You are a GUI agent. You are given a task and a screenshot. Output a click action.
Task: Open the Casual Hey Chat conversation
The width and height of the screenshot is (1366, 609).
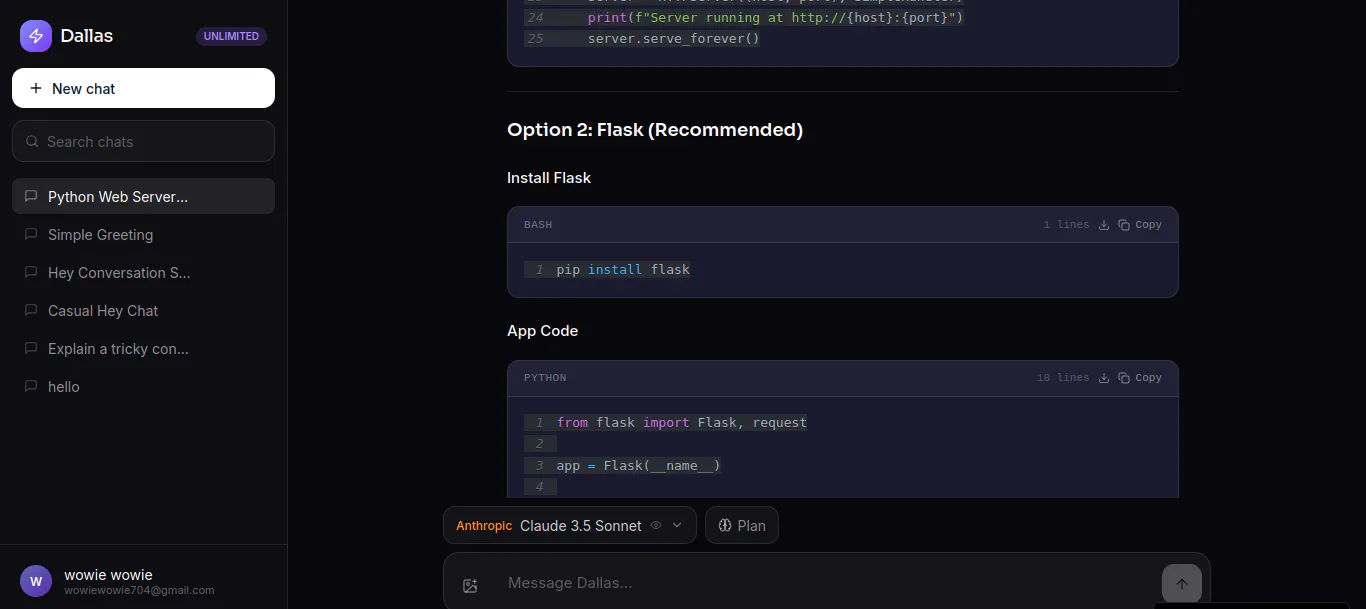coord(143,311)
